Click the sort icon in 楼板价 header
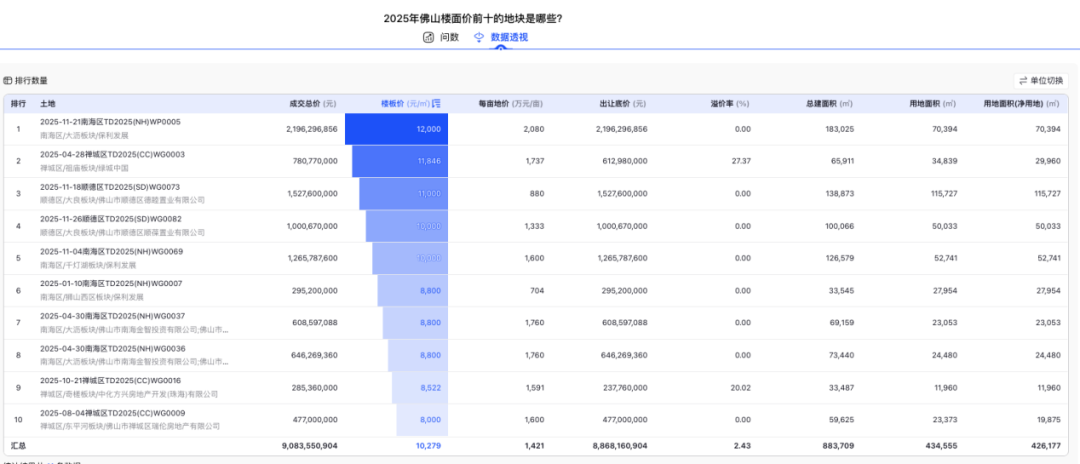Image resolution: width=1080 pixels, height=464 pixels. point(436,104)
